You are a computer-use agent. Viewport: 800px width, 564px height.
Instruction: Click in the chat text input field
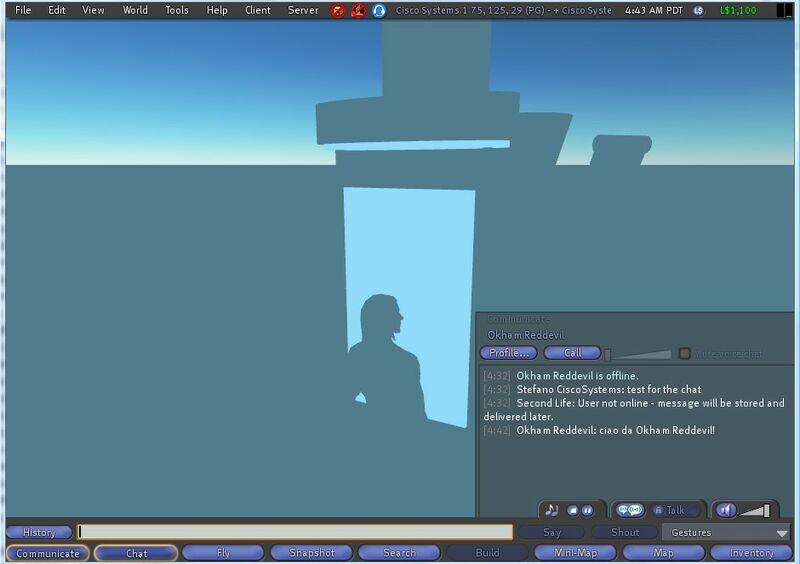[295, 532]
